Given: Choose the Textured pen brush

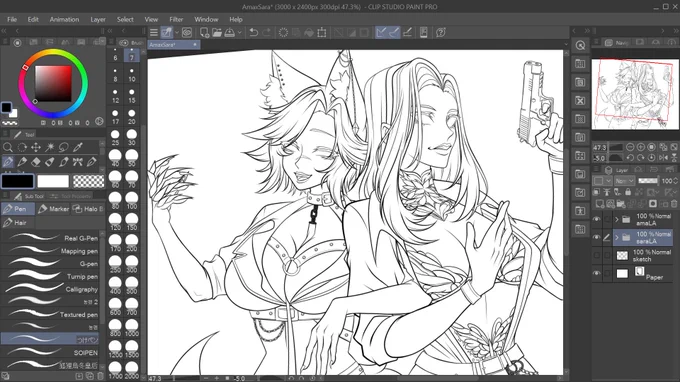Looking at the screenshot, I should [x=50, y=314].
